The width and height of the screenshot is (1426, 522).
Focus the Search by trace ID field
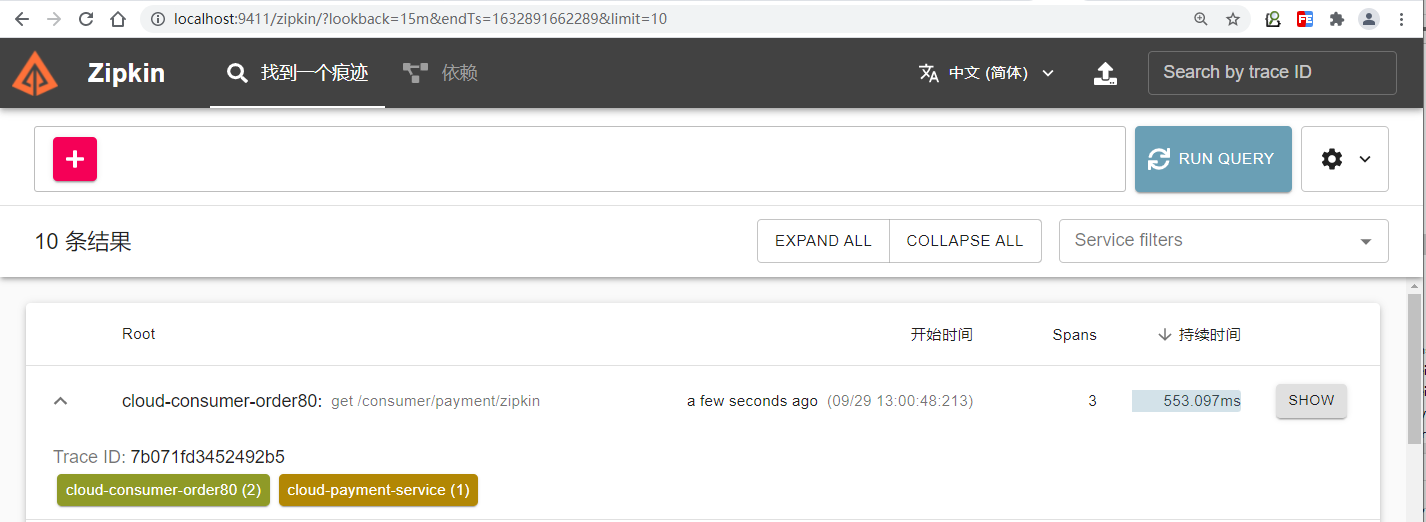tap(1272, 73)
